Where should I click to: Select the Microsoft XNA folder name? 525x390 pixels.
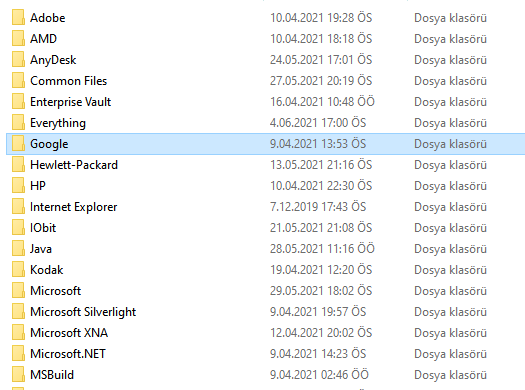(x=69, y=333)
